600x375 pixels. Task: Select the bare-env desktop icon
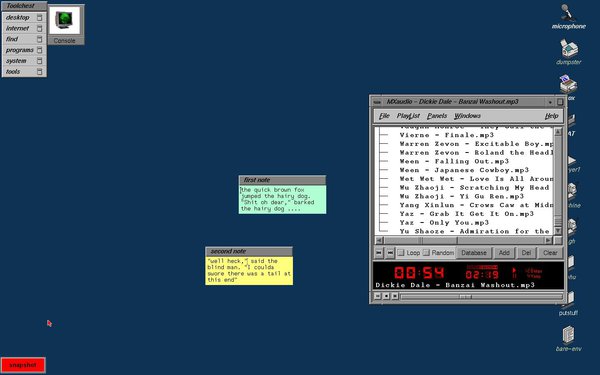pyautogui.click(x=568, y=339)
